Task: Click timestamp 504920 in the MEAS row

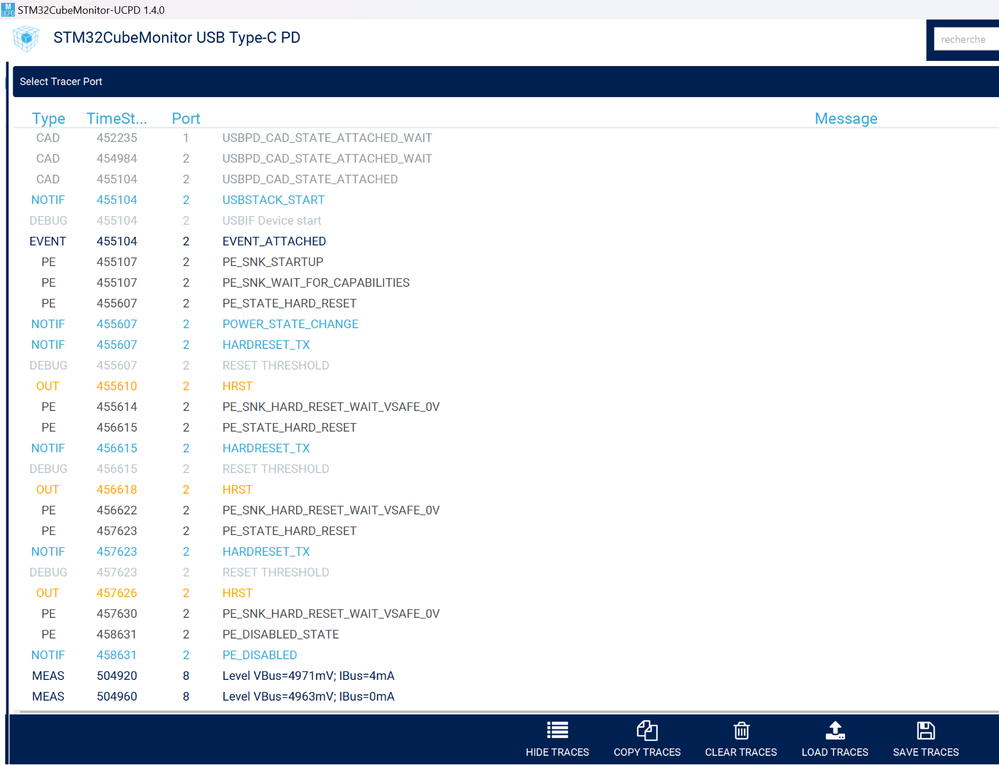Action: pyautogui.click(x=117, y=676)
